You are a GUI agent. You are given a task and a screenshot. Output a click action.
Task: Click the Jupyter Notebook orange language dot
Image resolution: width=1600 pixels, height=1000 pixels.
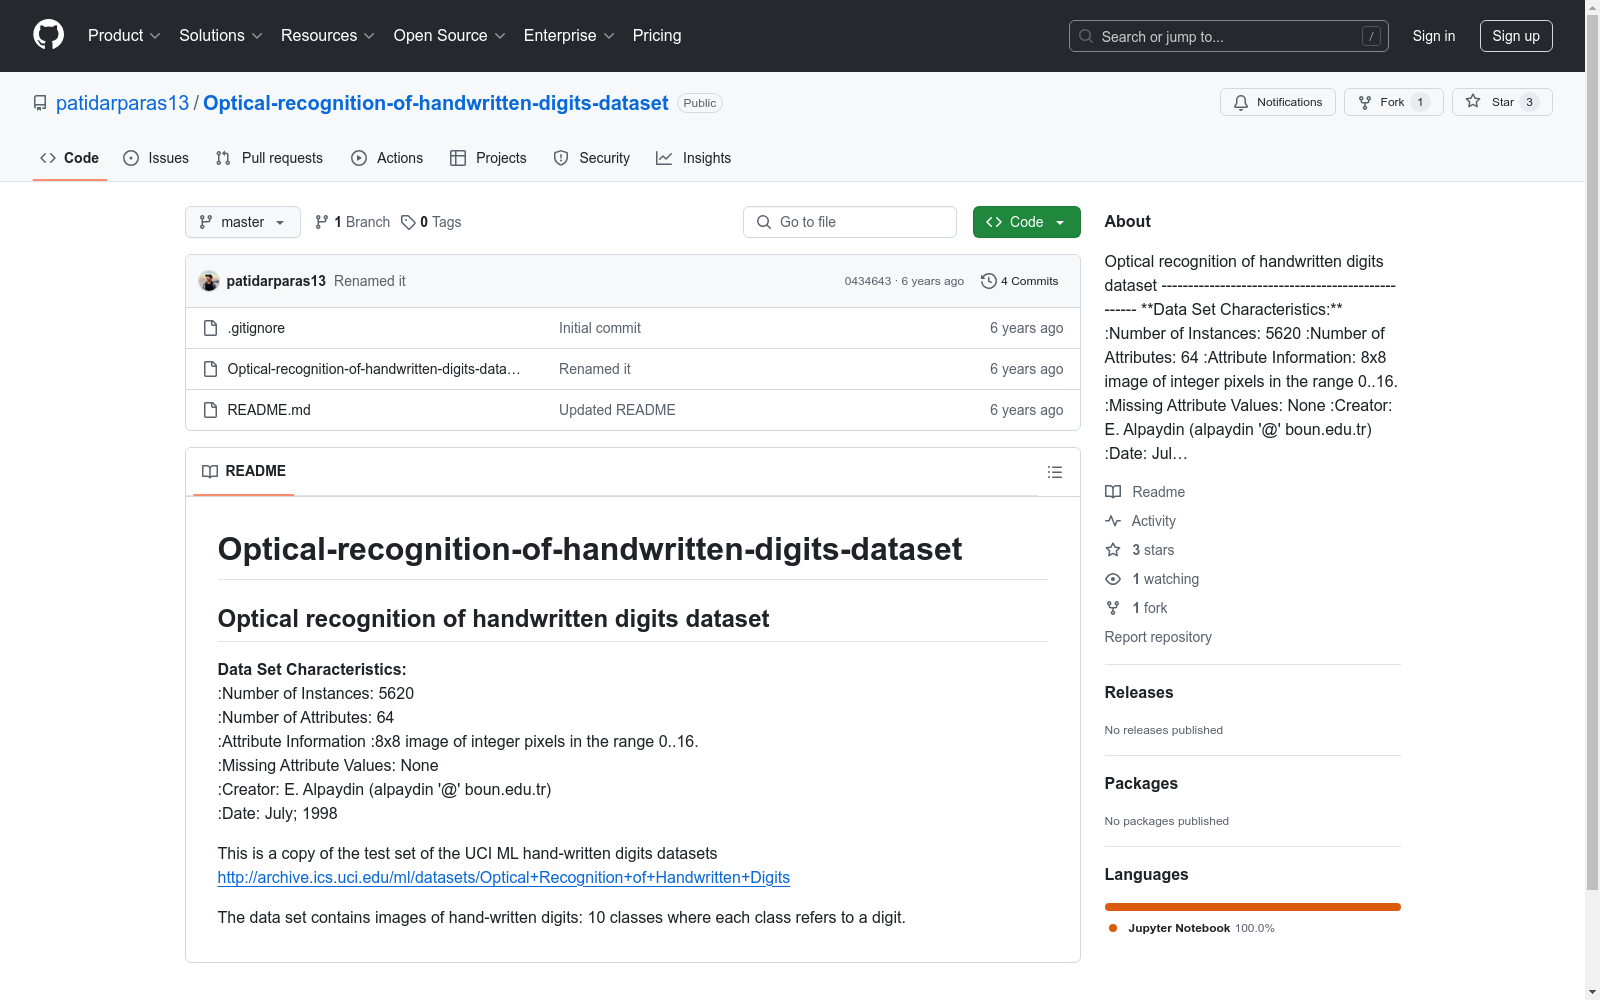pos(1113,928)
